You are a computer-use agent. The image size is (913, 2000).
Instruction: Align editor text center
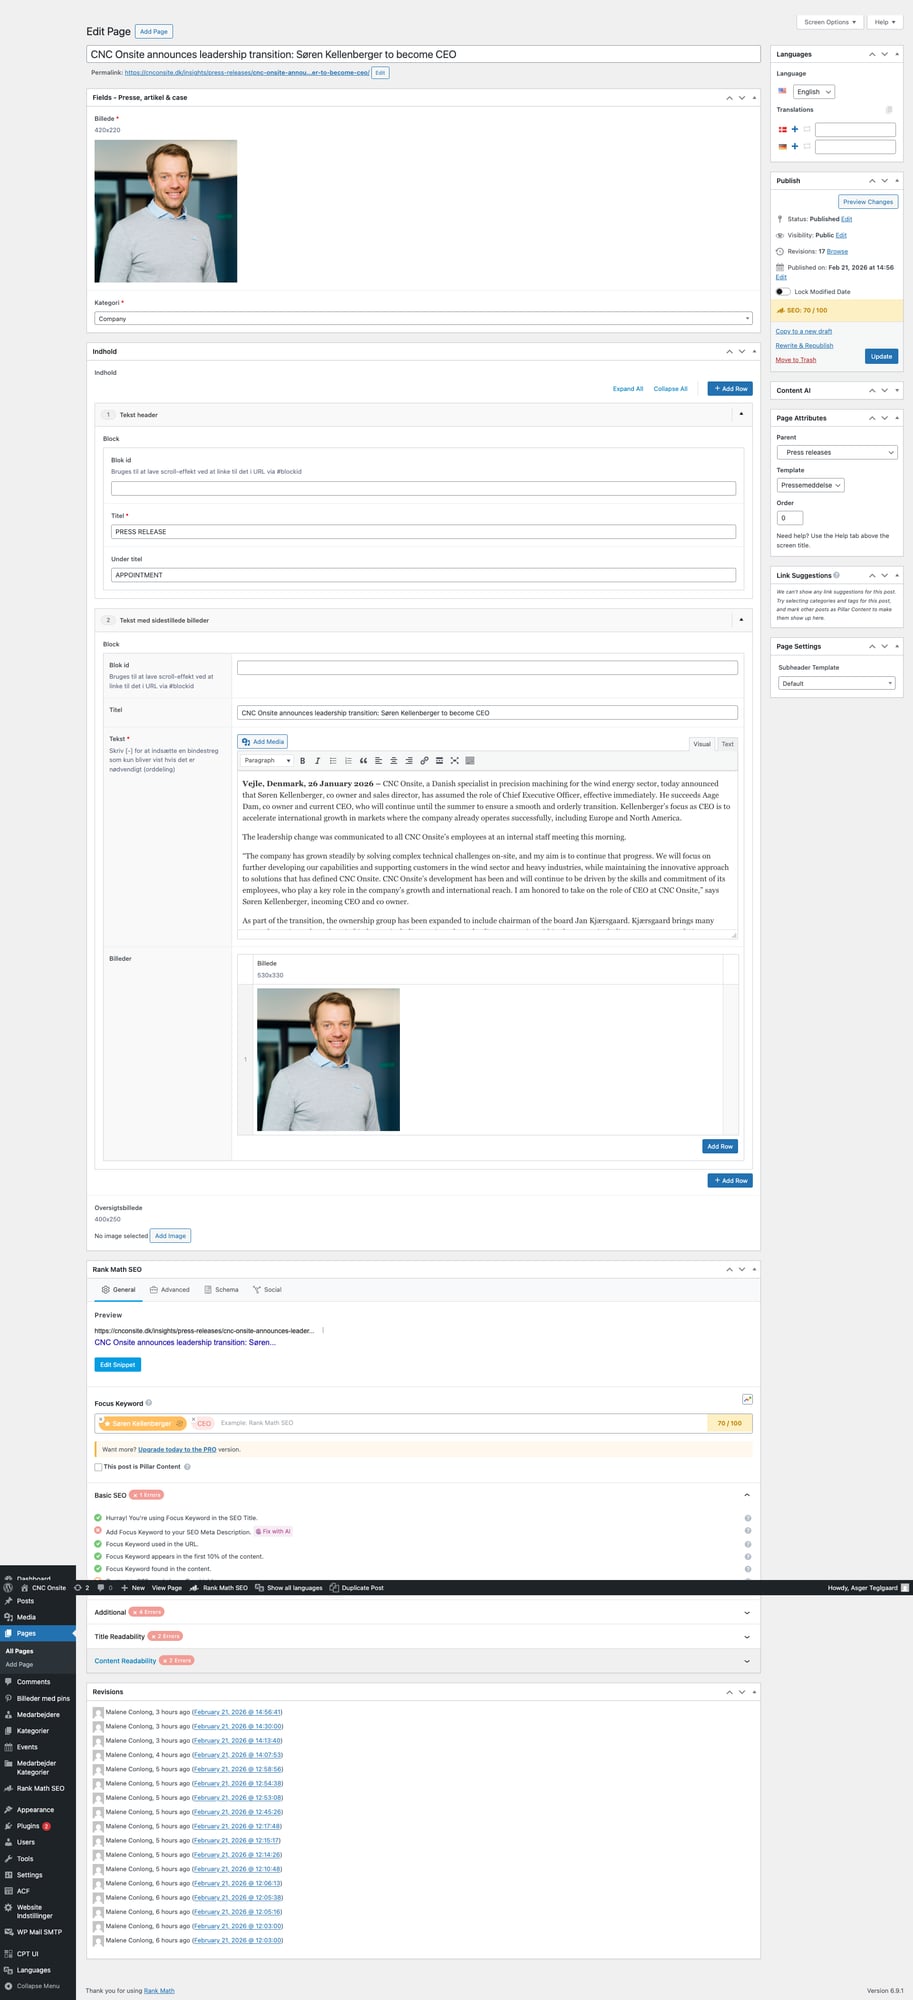pos(394,761)
